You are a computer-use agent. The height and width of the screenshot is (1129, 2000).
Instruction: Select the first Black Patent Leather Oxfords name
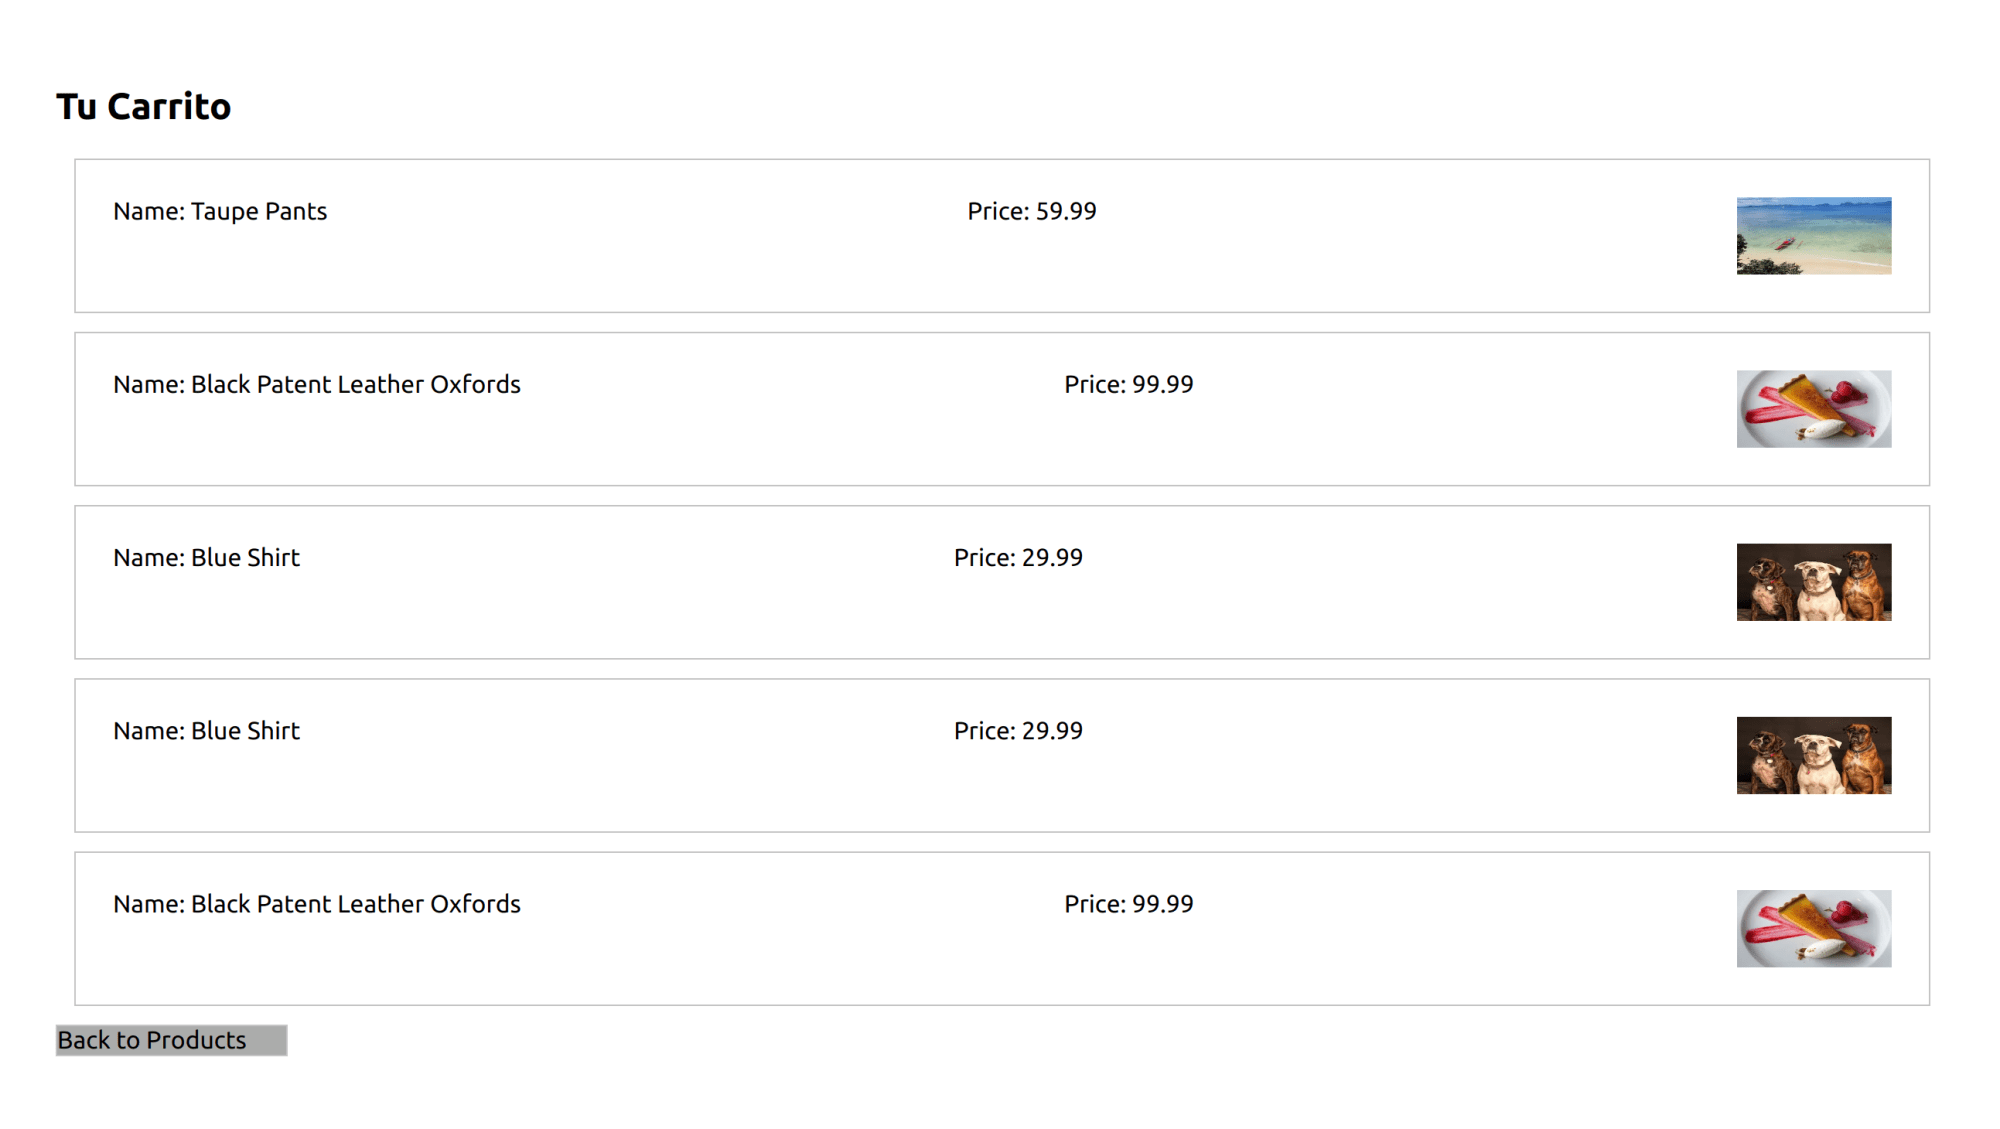coord(317,384)
